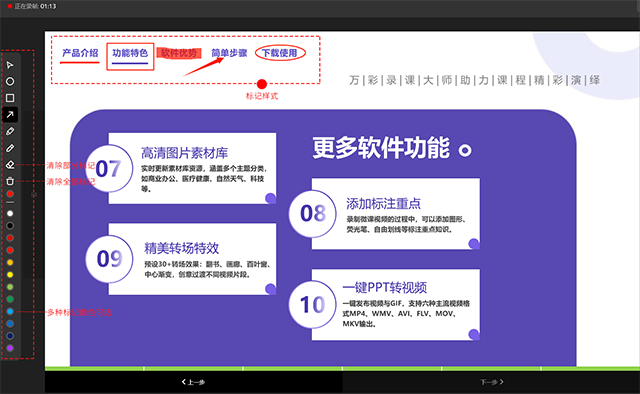Select the highlighter marker tool
The width and height of the screenshot is (640, 394).
pyautogui.click(x=10, y=131)
